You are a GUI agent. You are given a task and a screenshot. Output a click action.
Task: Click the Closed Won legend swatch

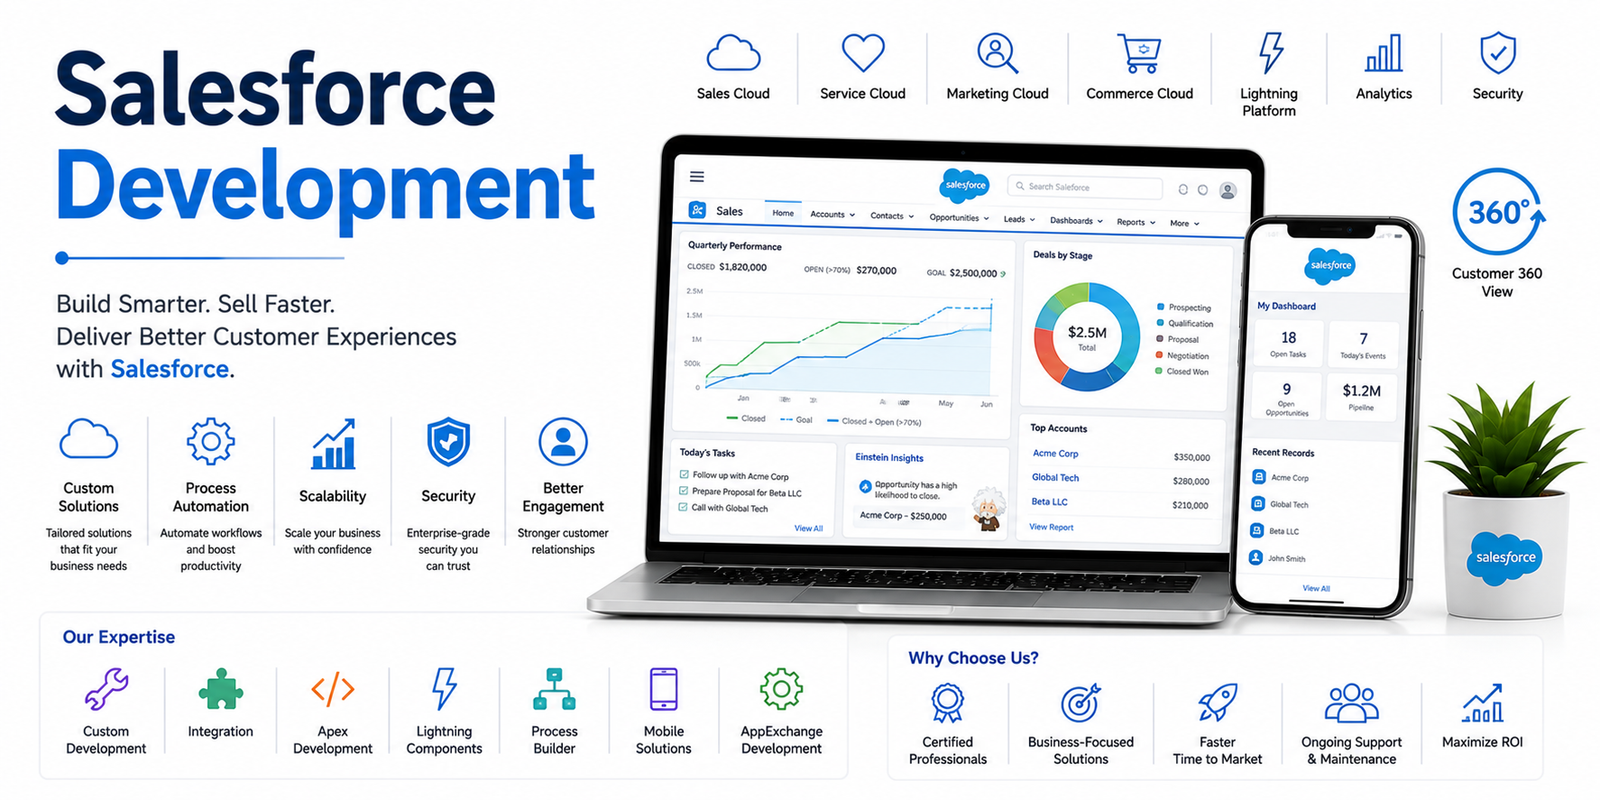point(1159,371)
